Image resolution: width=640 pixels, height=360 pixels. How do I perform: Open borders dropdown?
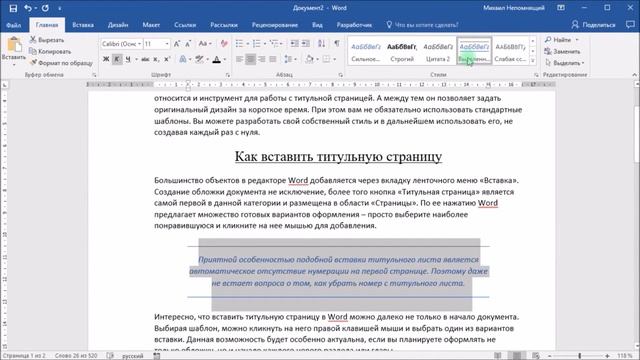click(334, 60)
